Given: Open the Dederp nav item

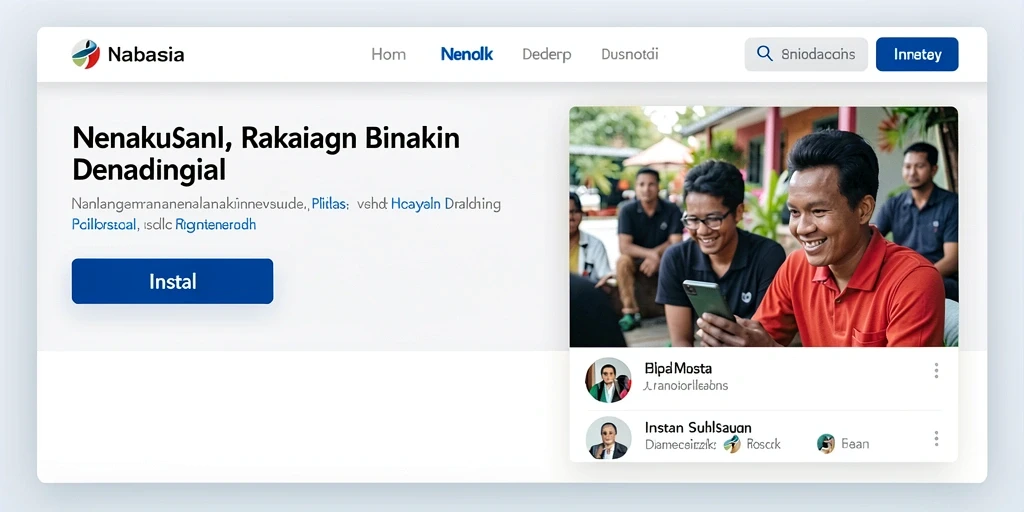Looking at the screenshot, I should (x=547, y=55).
